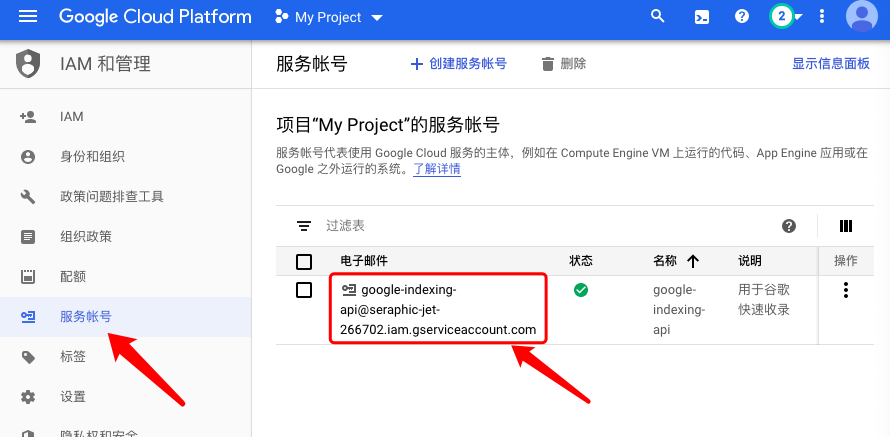Click the 名称 sort arrow
This screenshot has height=437, width=890.
[x=692, y=262]
